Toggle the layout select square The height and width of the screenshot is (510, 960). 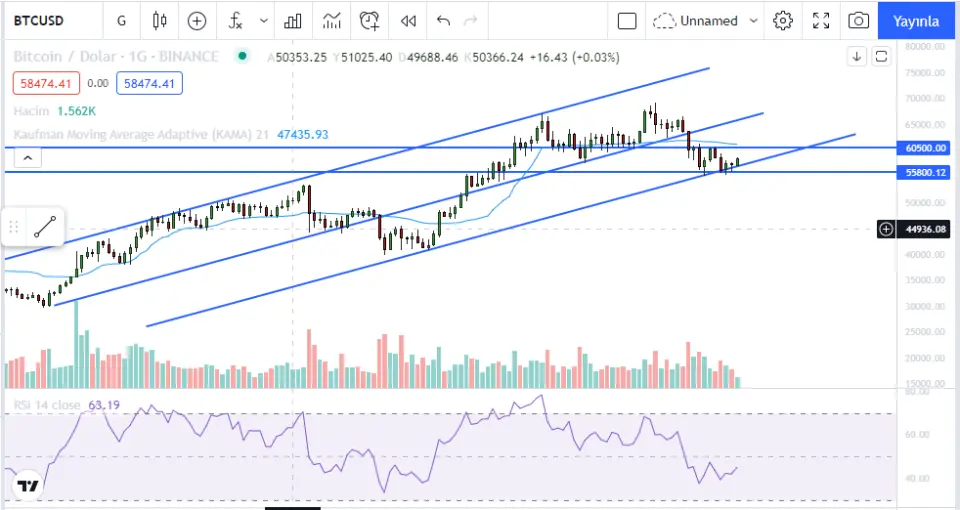(x=627, y=20)
